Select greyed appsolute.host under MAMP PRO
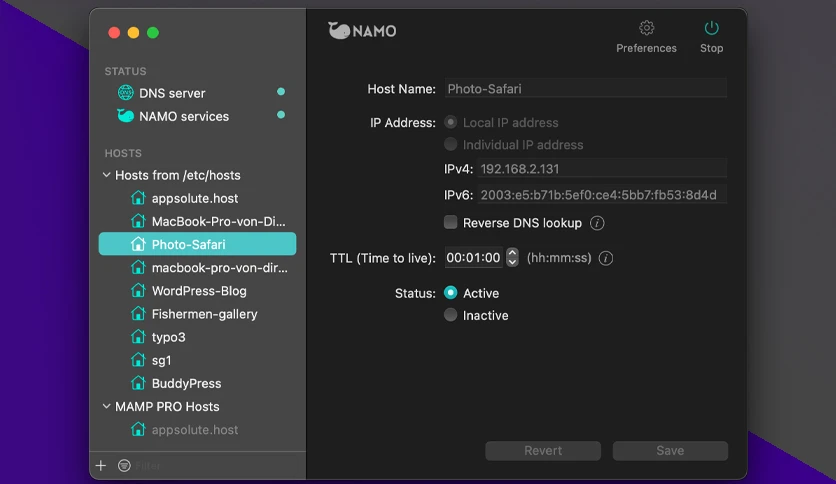Screen dimensions: 836x484 click(x=195, y=430)
